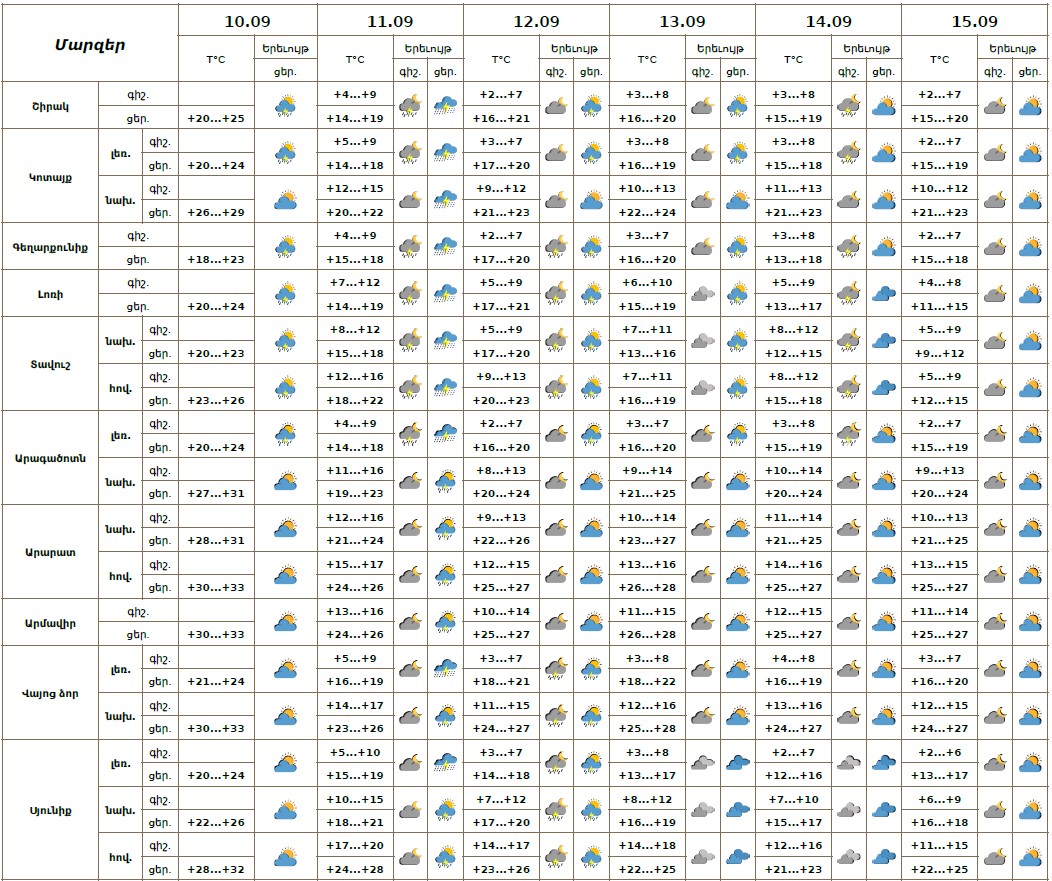
Task: Click Շիրակ weather icon for 10.09
Action: 285,105
